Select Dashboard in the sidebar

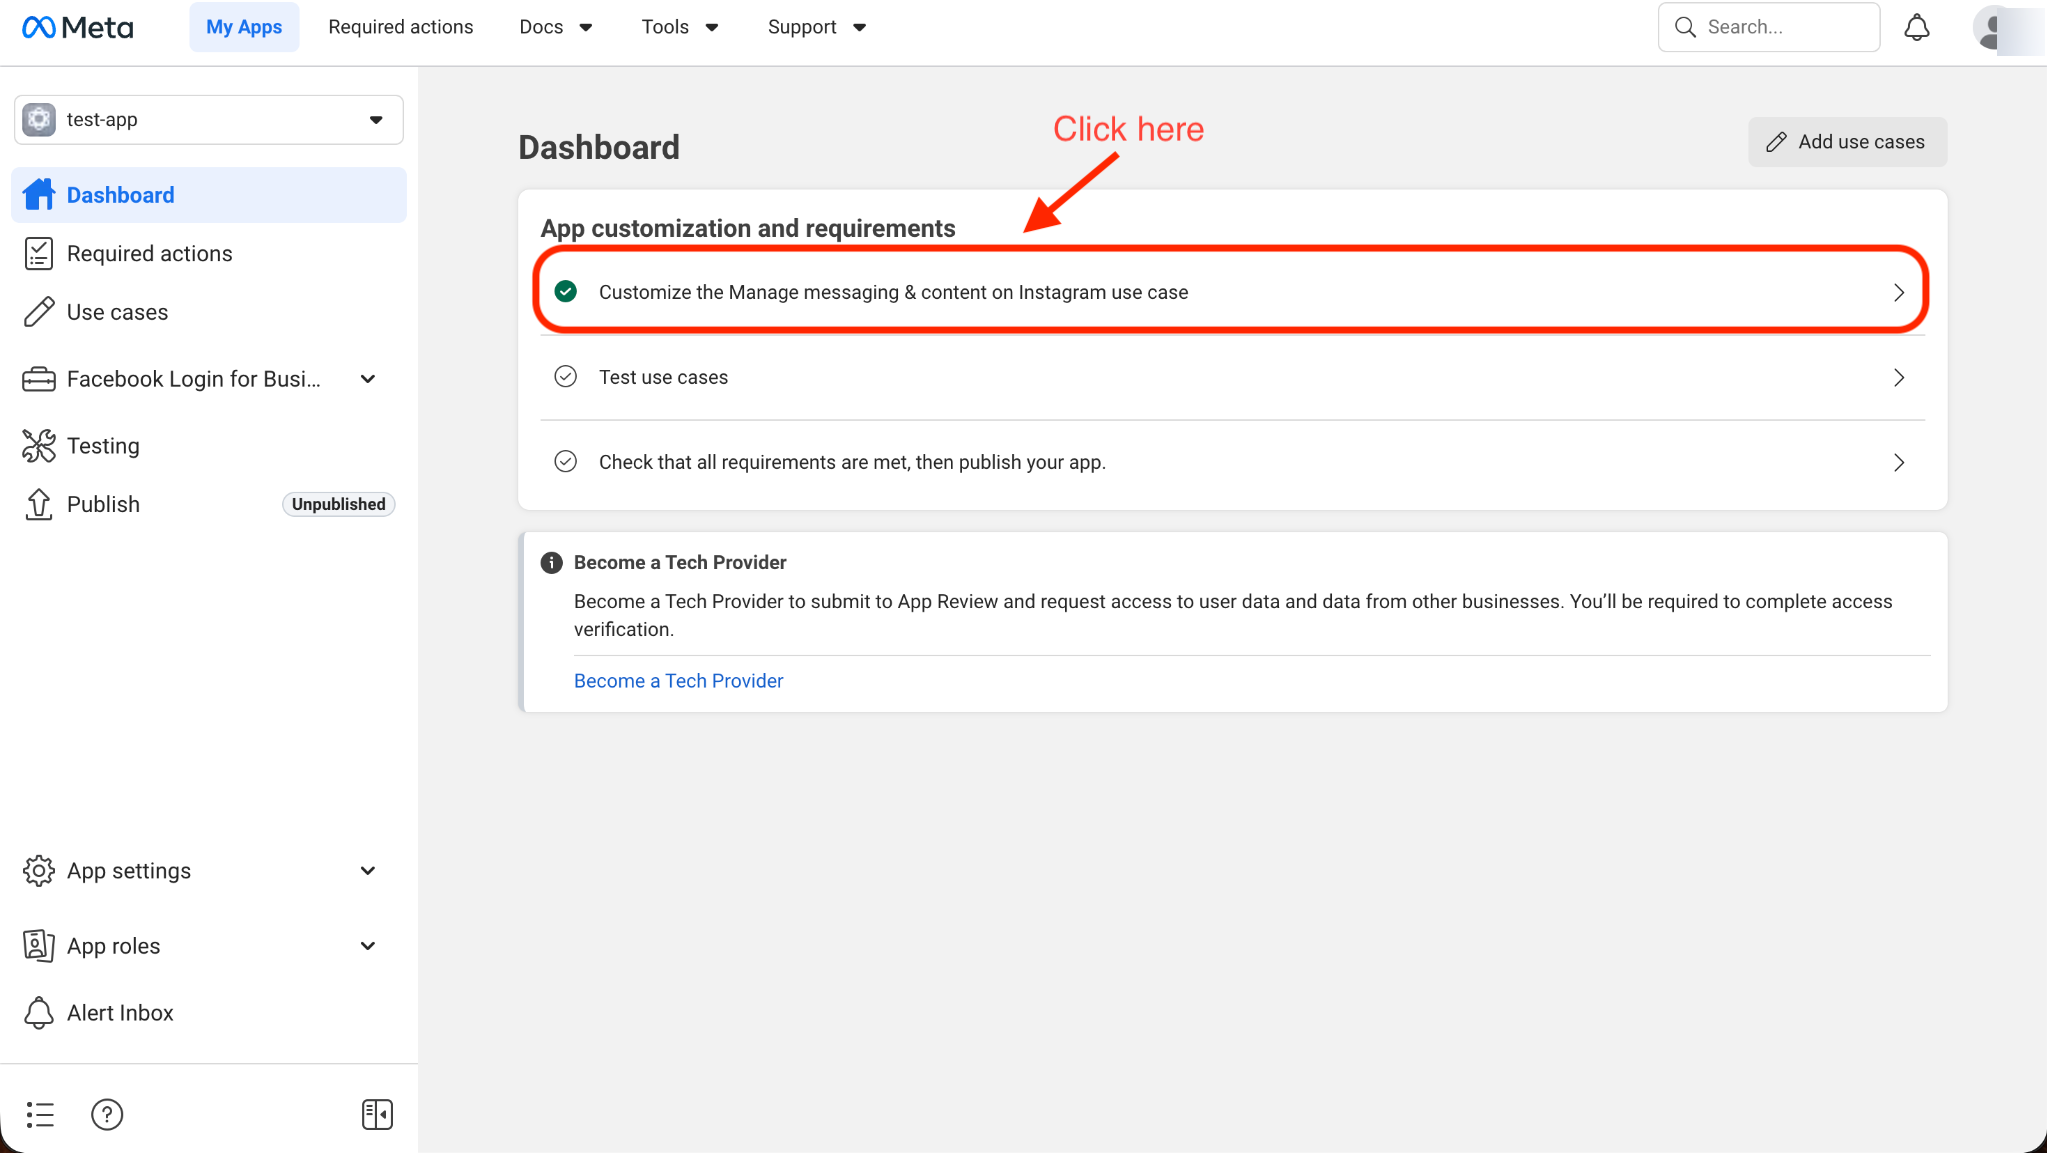(209, 195)
